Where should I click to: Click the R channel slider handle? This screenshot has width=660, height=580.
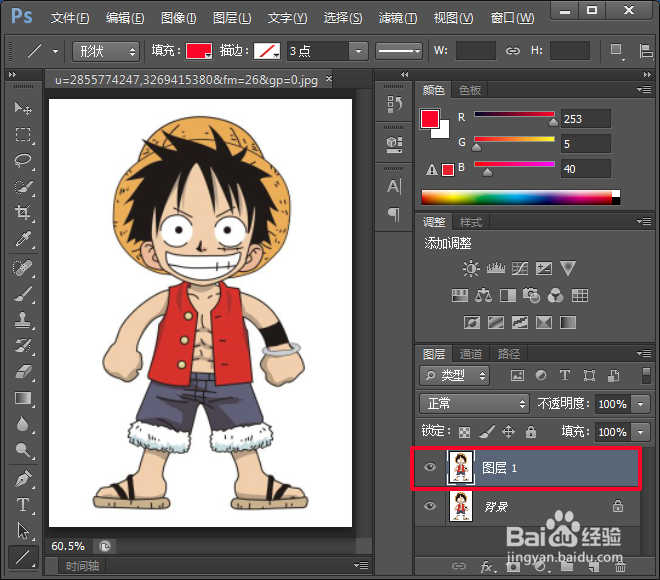[554, 122]
